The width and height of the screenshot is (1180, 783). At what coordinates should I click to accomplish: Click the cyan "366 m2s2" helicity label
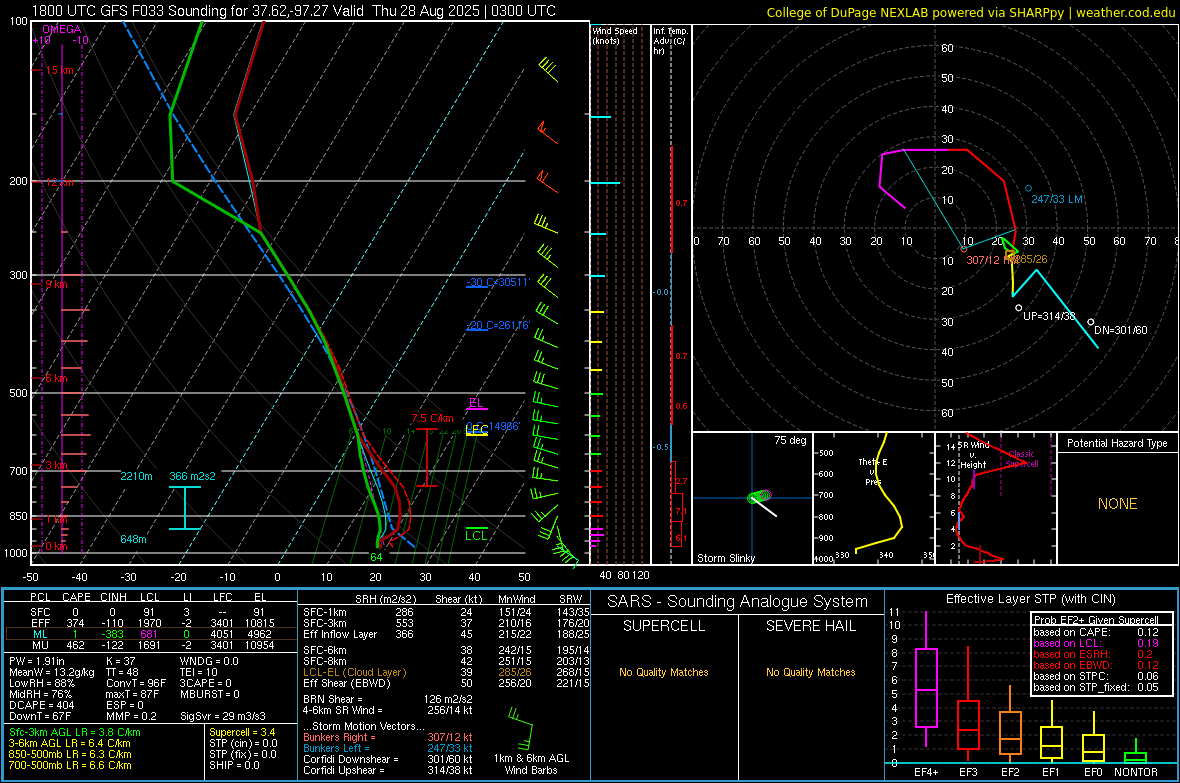[193, 476]
